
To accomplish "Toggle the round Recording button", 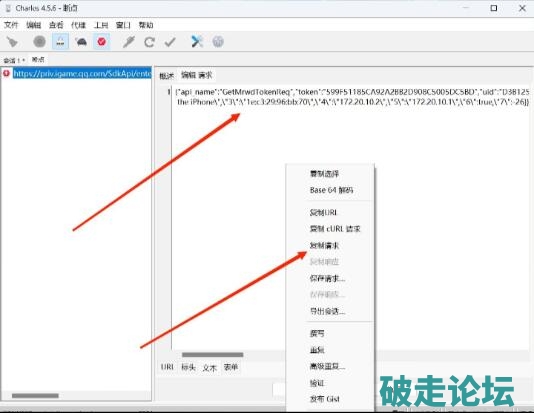I will tap(40, 42).
